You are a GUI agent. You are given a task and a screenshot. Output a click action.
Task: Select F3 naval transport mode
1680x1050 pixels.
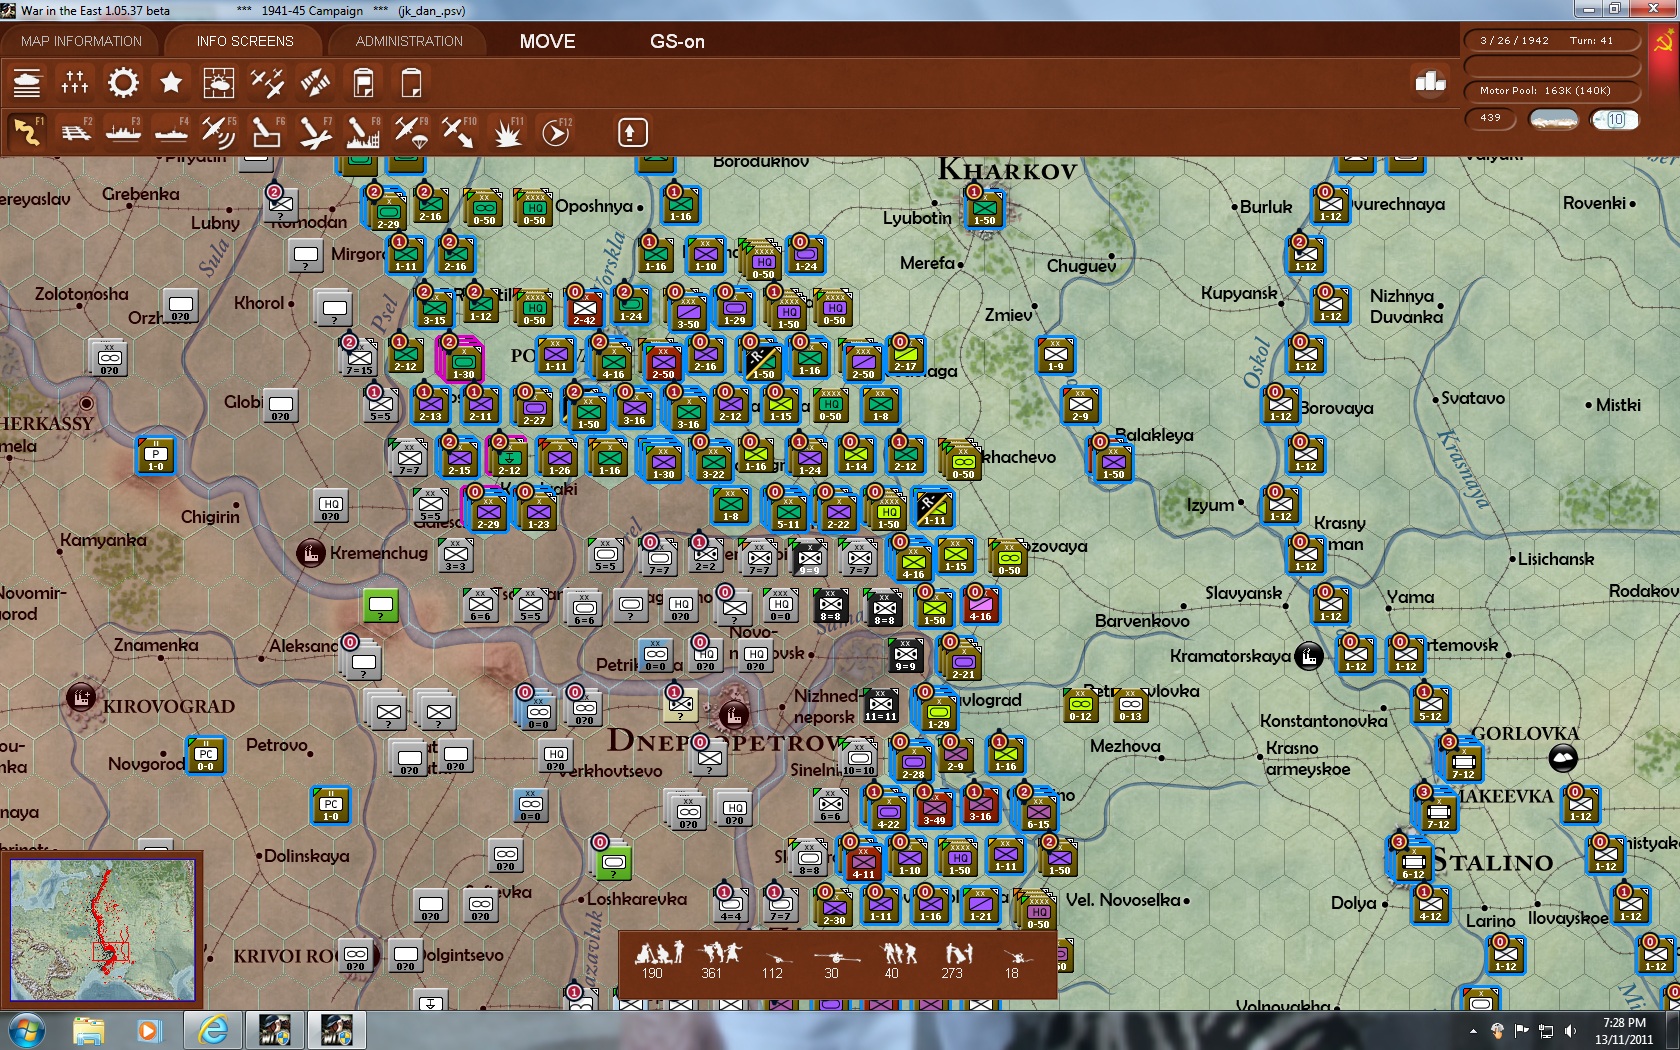[123, 132]
